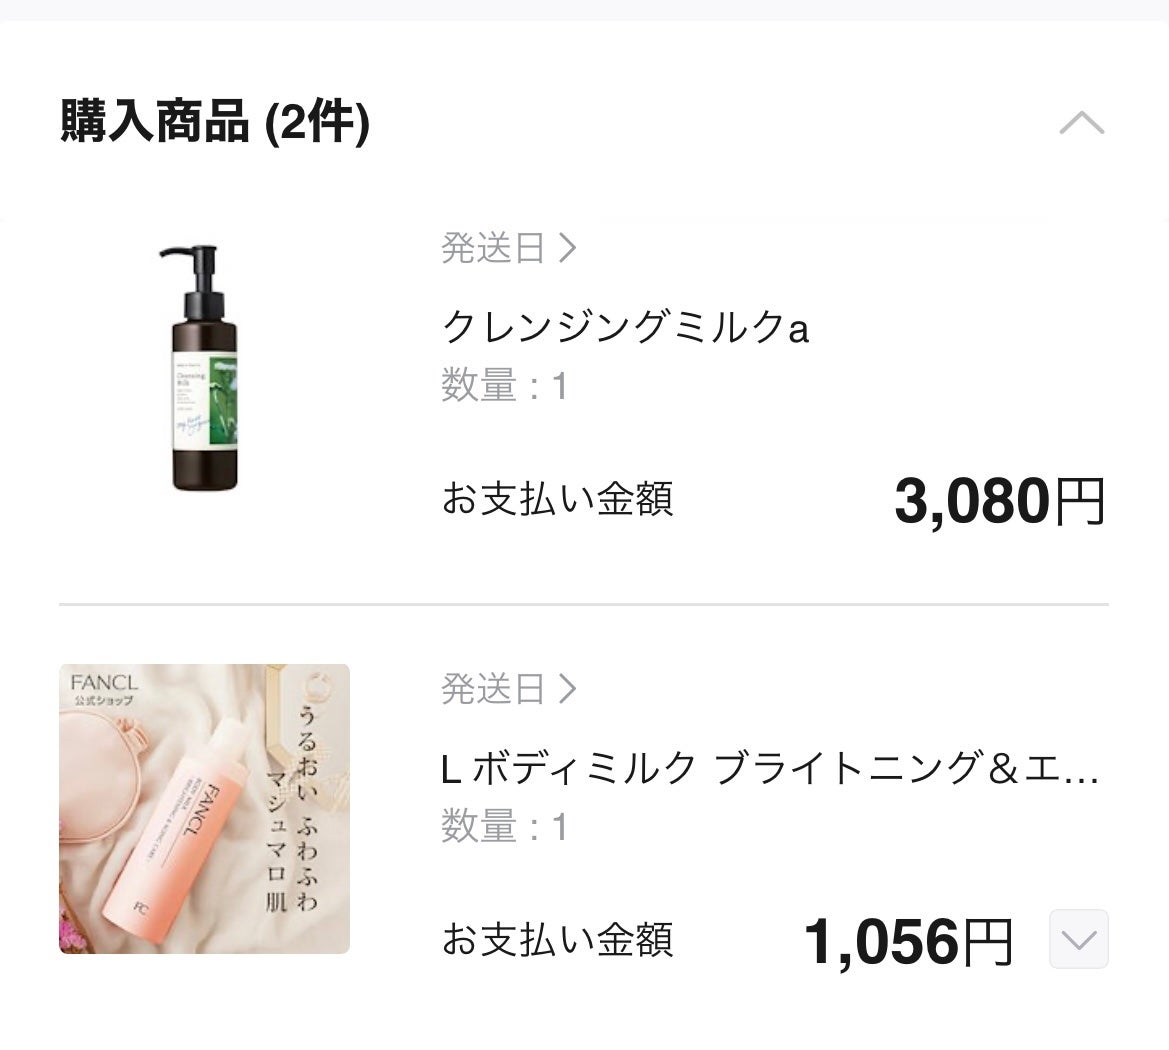This screenshot has height=1050, width=1169.
Task: Click the 1,056円 payment amount
Action: coord(908,941)
